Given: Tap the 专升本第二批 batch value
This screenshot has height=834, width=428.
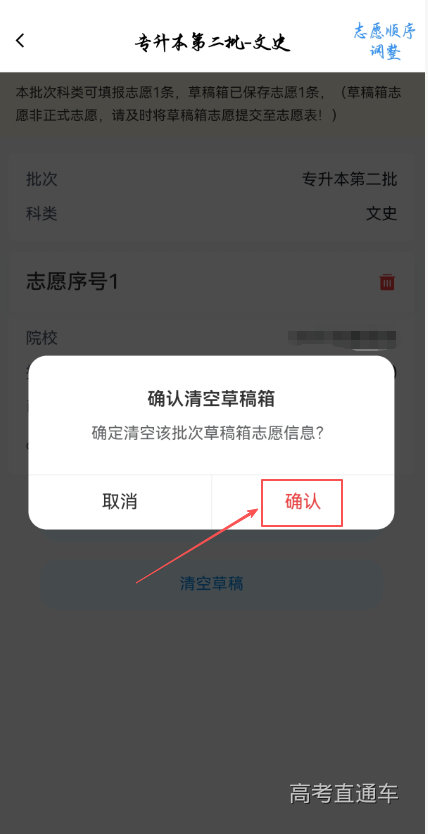Looking at the screenshot, I should pyautogui.click(x=349, y=180).
